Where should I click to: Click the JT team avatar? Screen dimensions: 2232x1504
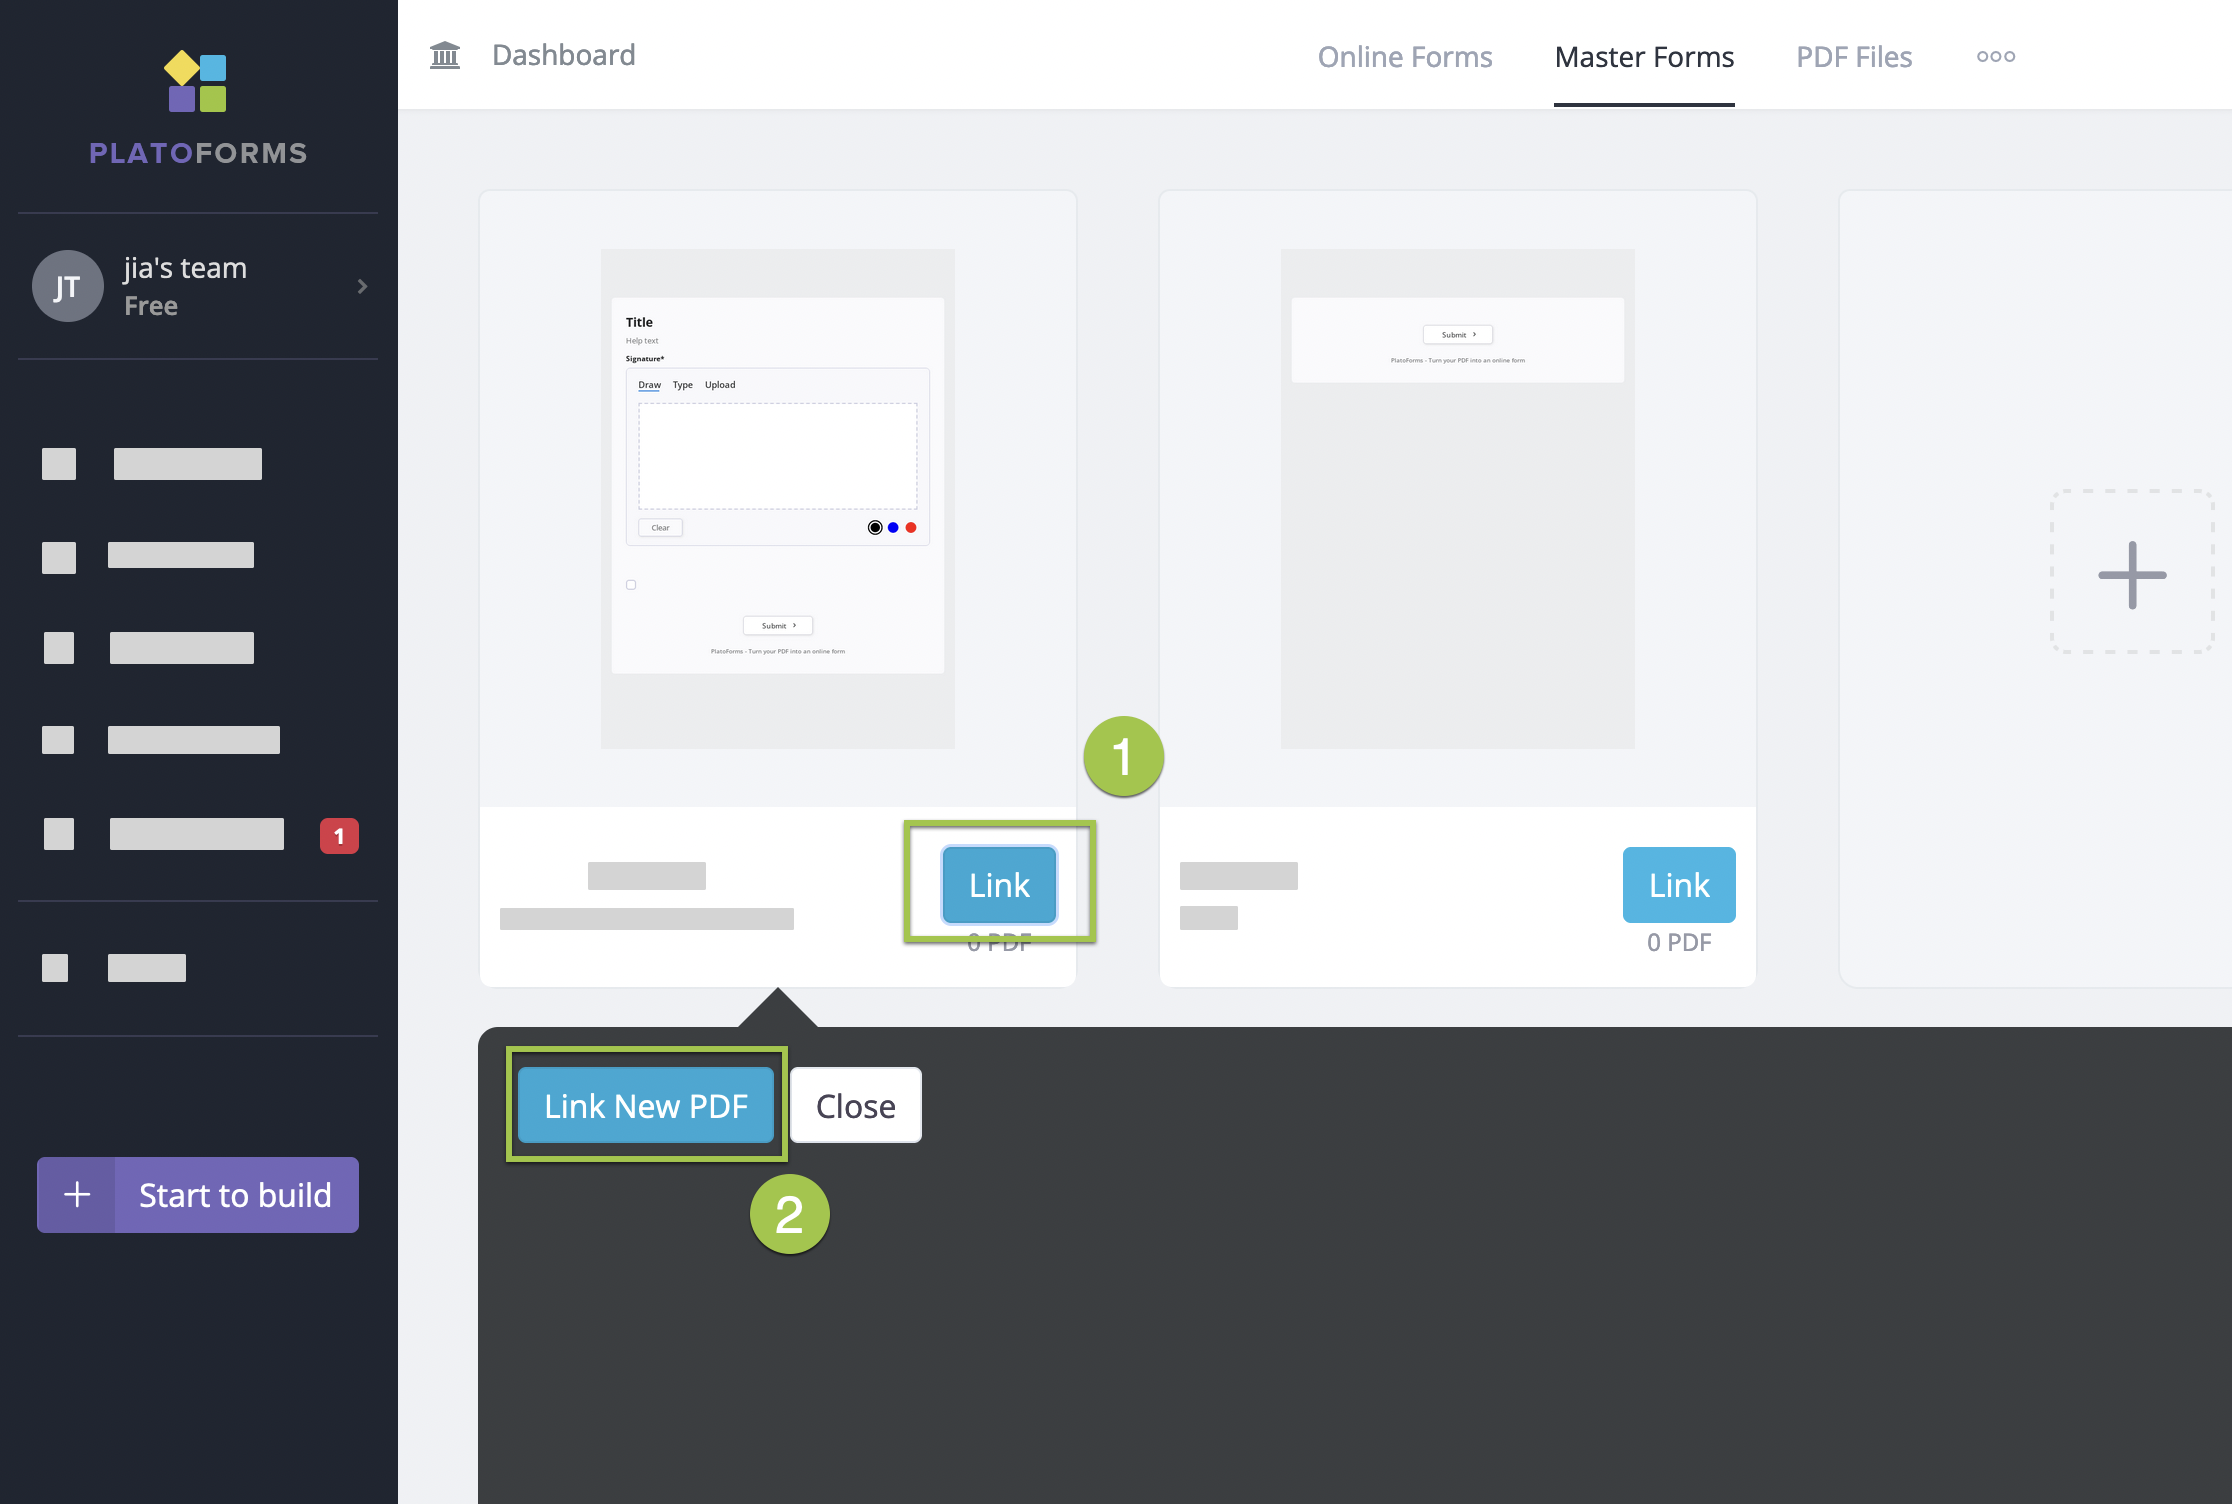[x=68, y=287]
